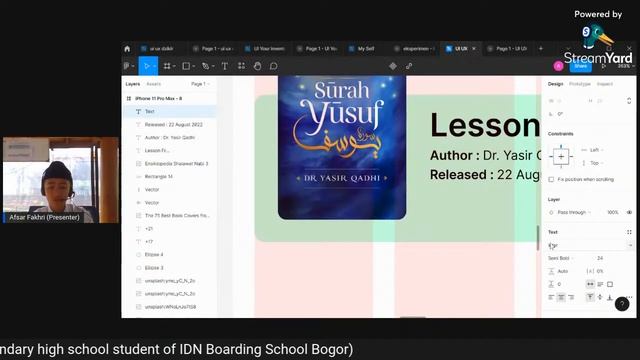Select the Frame tool
The height and width of the screenshot is (360, 640).
167,66
